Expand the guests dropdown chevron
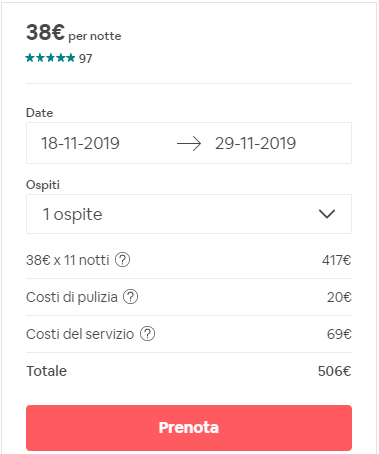 click(327, 214)
